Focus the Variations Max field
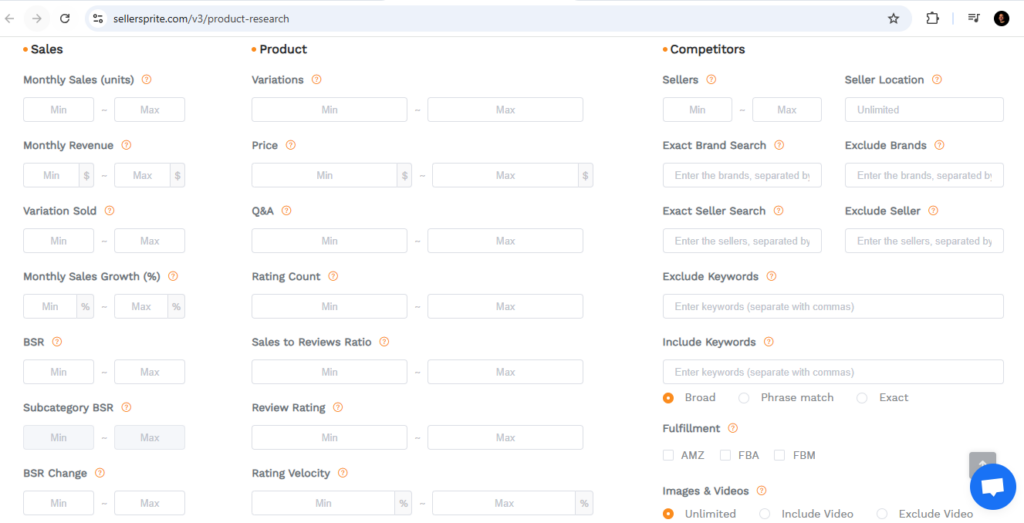Screen dimensions: 1024x523 click(x=505, y=110)
